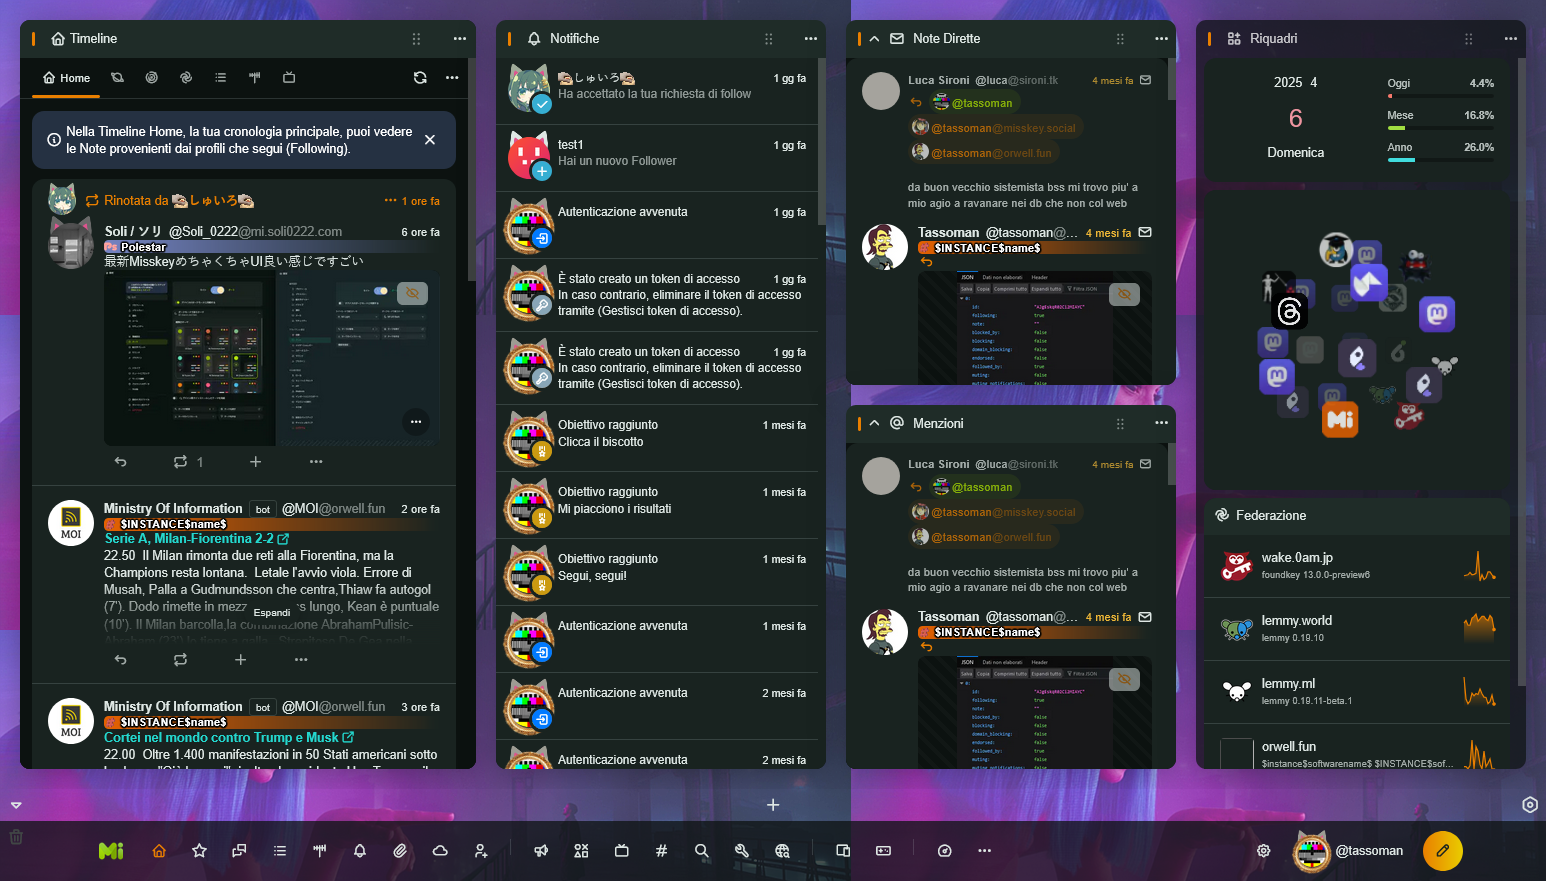
Task: Open Drive using the cloud icon
Action: pos(440,851)
